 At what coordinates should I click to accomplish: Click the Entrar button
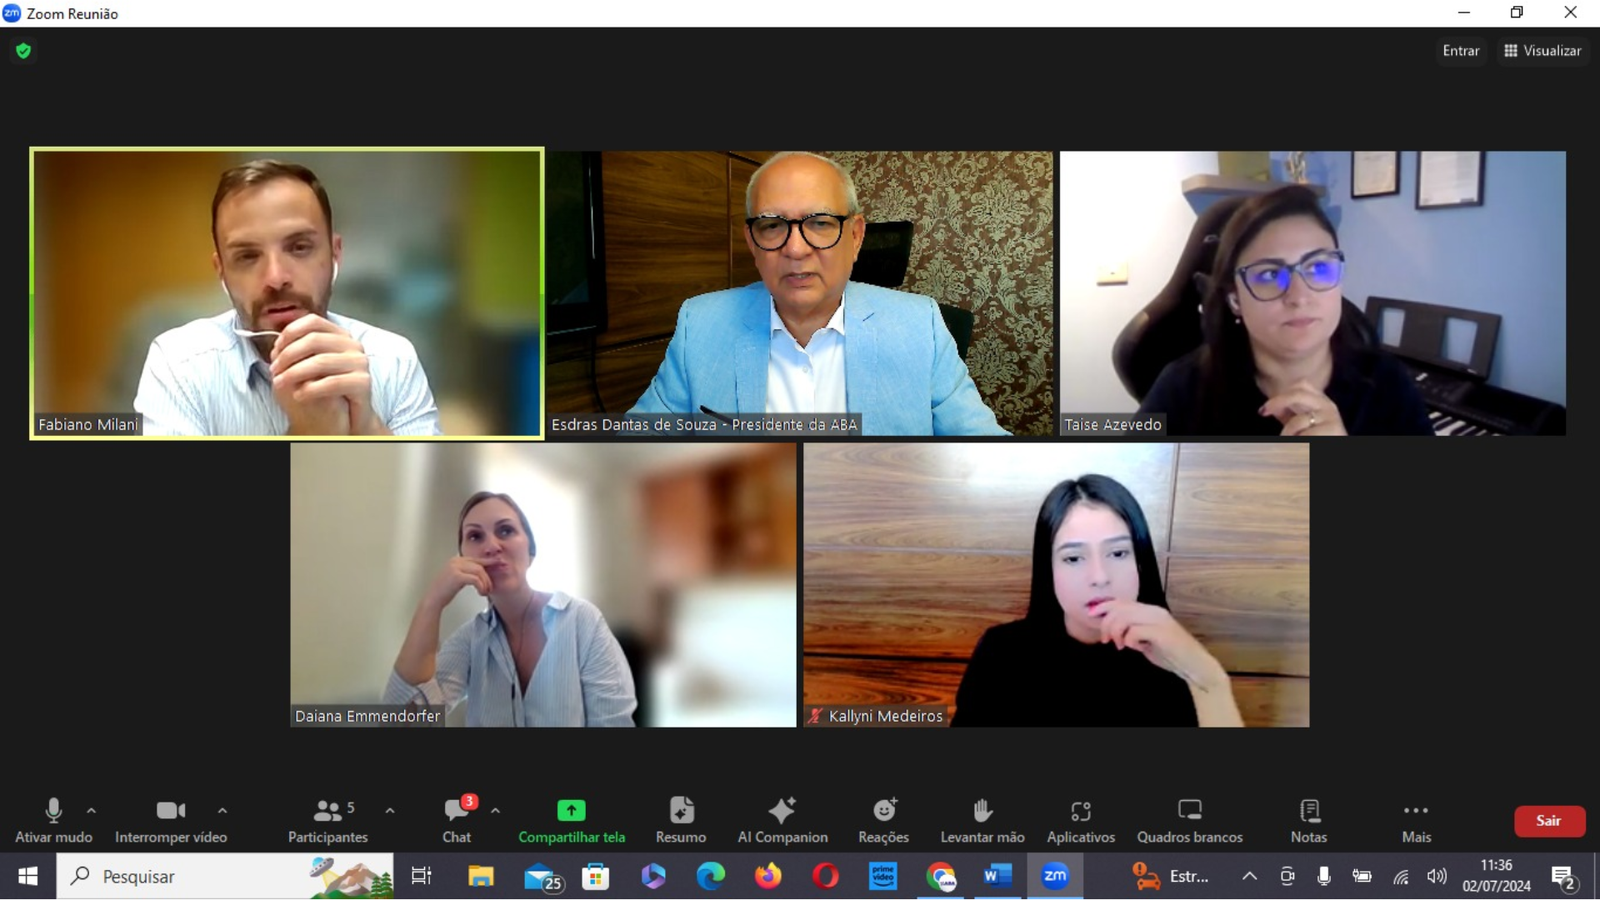1460,51
